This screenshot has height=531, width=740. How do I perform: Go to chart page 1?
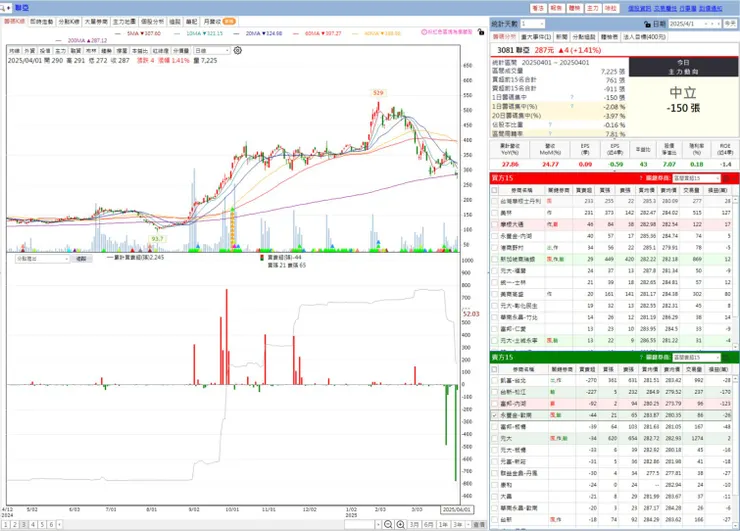6,524
